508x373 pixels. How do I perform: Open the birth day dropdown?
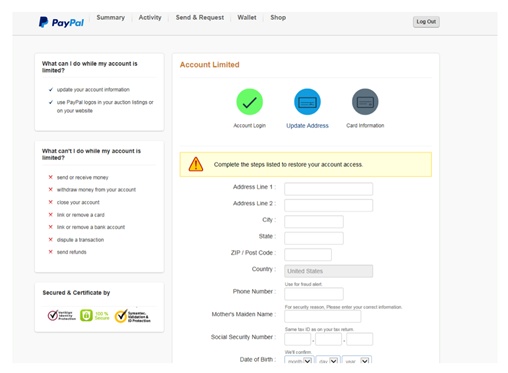tap(328, 360)
